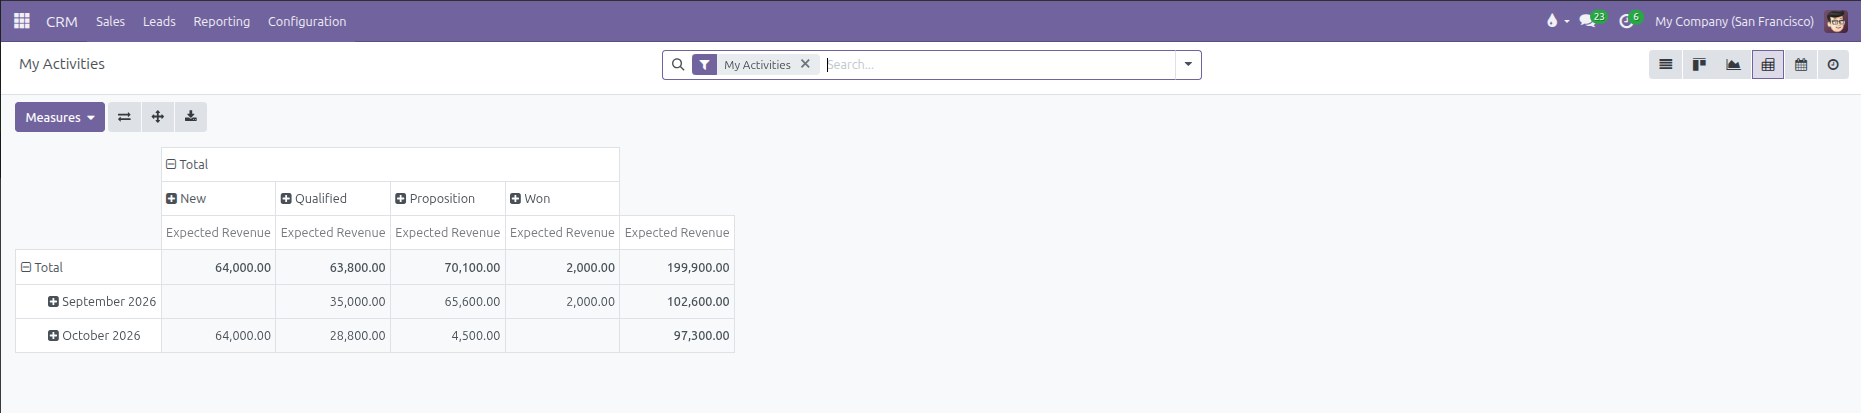Remove the My Activities filter
This screenshot has width=1861, height=413.
tap(805, 64)
